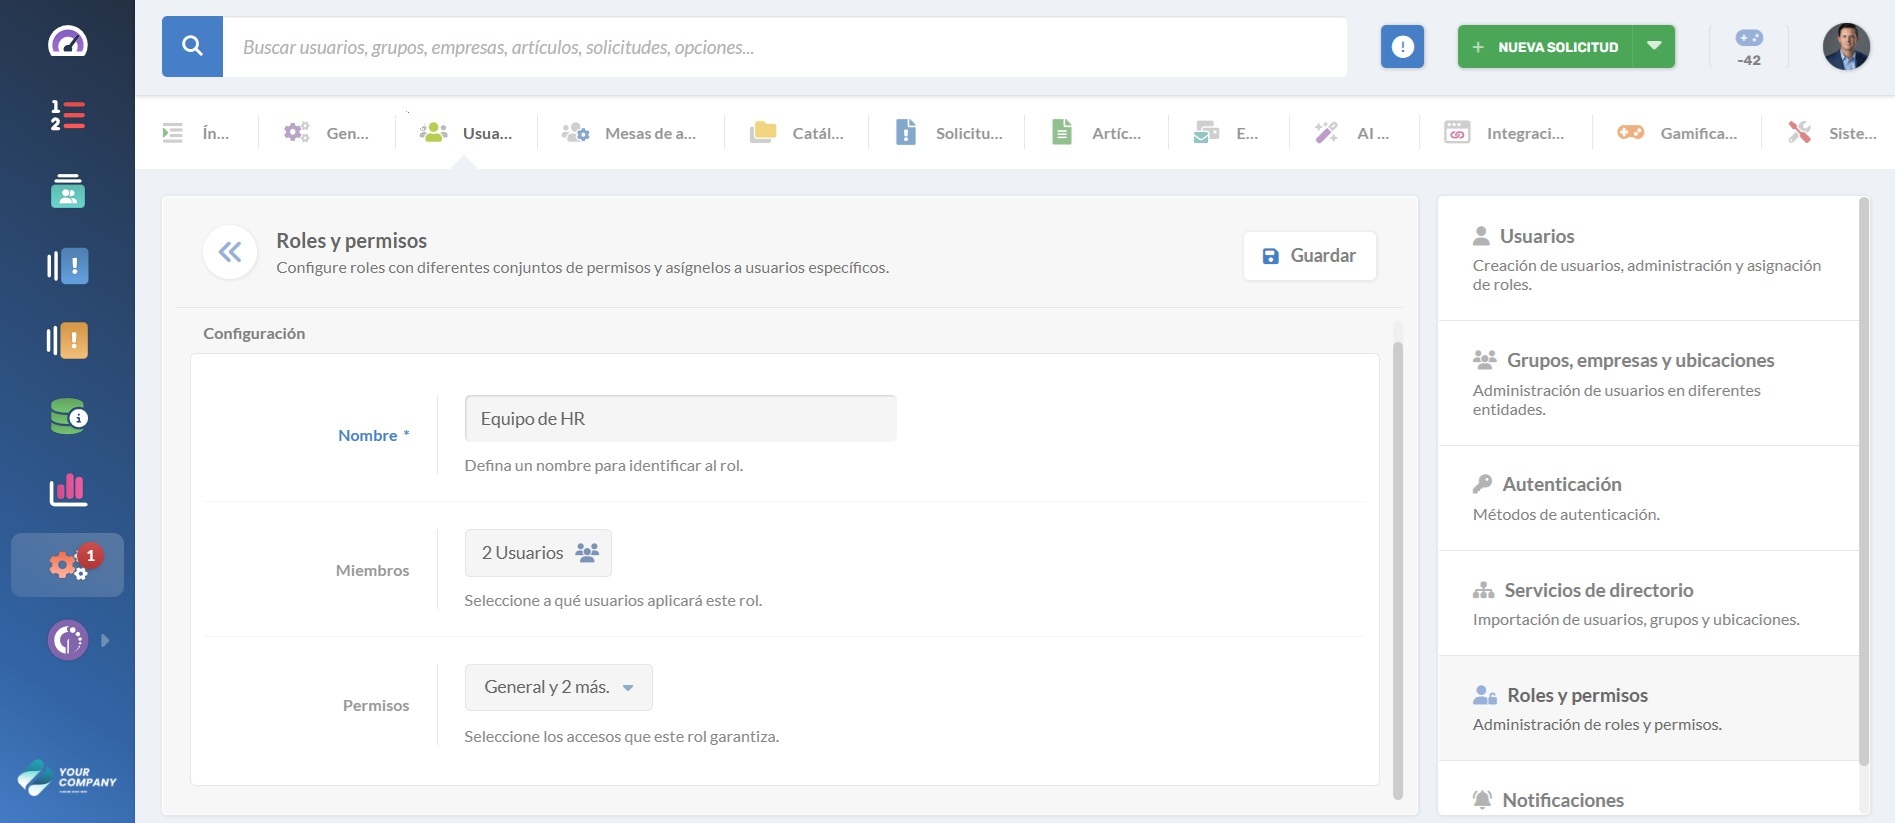
Task: Click the configuration panel vertical scrollbar
Action: point(1398,570)
